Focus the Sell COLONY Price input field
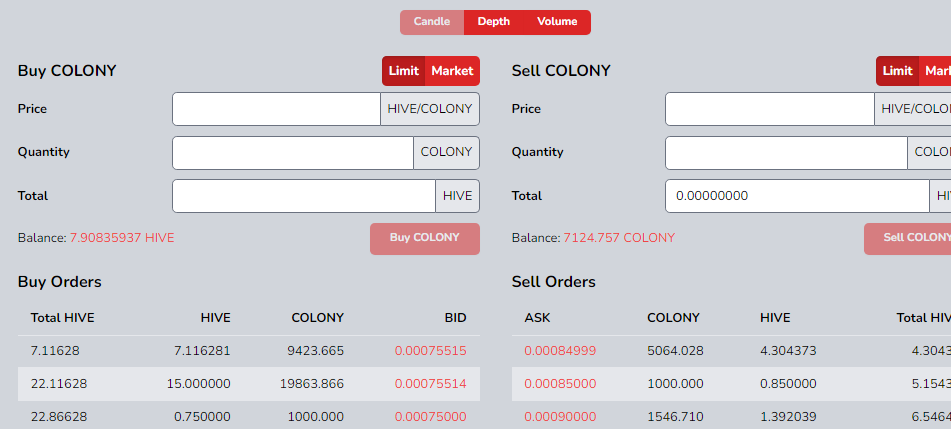 (770, 109)
